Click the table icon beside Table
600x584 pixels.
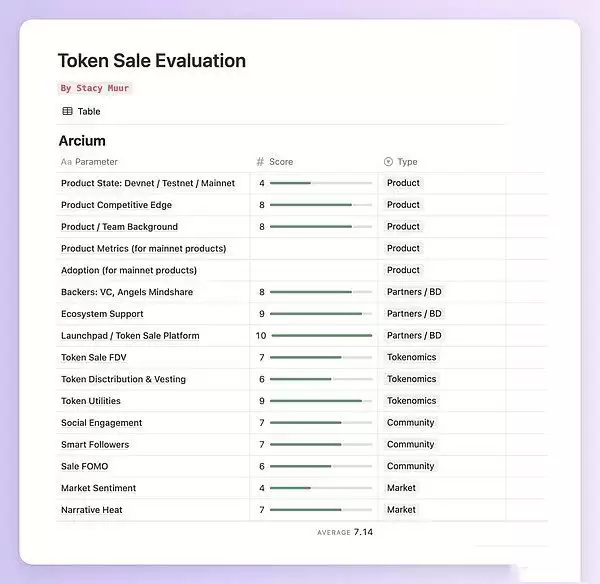tap(67, 111)
